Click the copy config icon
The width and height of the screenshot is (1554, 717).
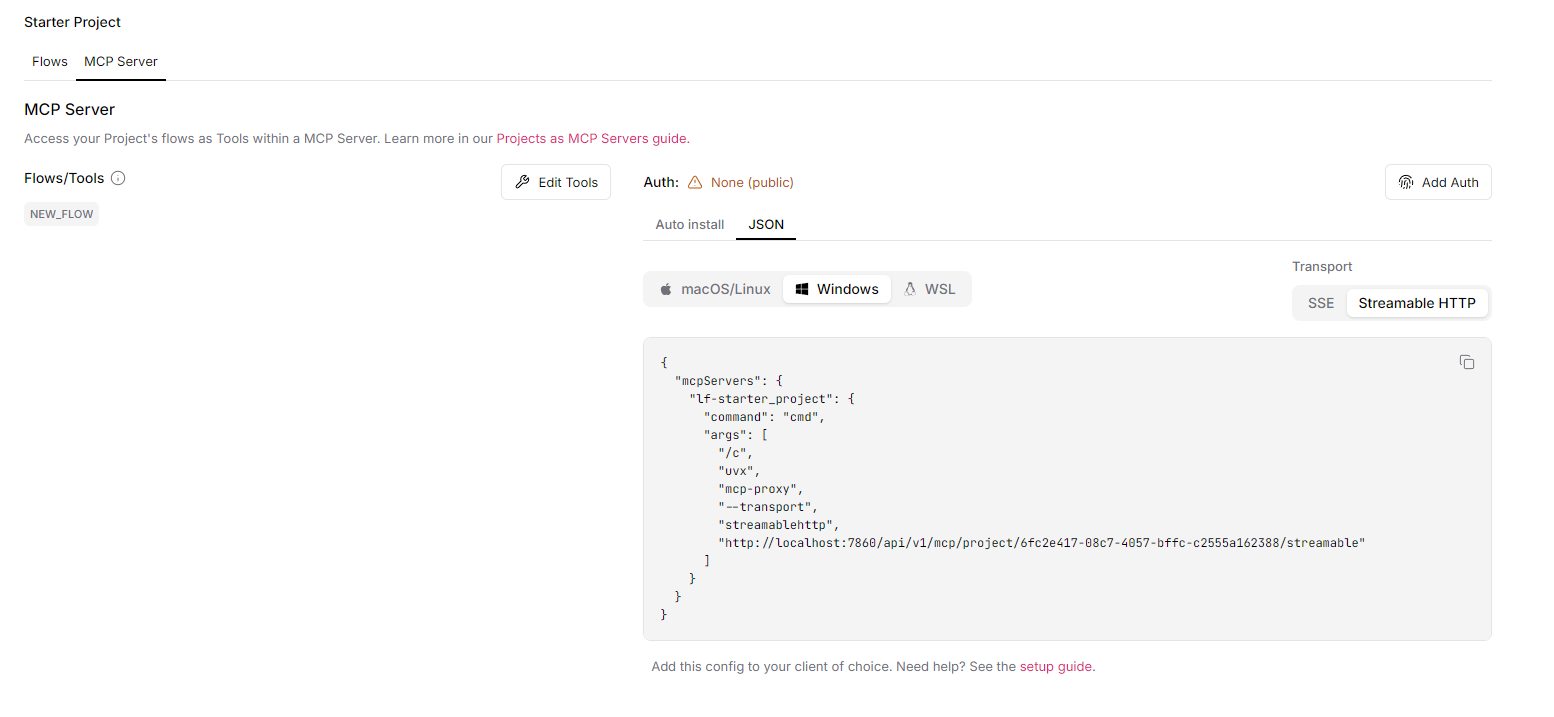click(1467, 362)
